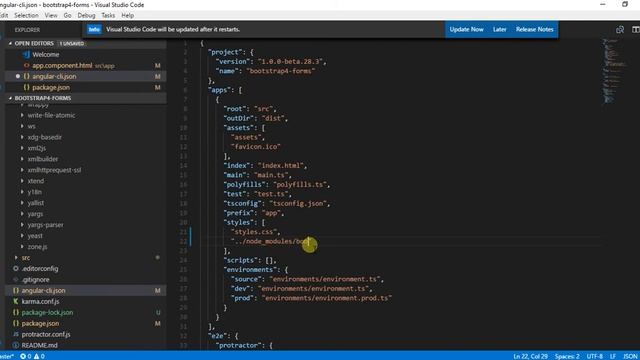Expand the yargs-parser folder
Screen dimensions: 640x360
pyautogui.click(x=45, y=225)
